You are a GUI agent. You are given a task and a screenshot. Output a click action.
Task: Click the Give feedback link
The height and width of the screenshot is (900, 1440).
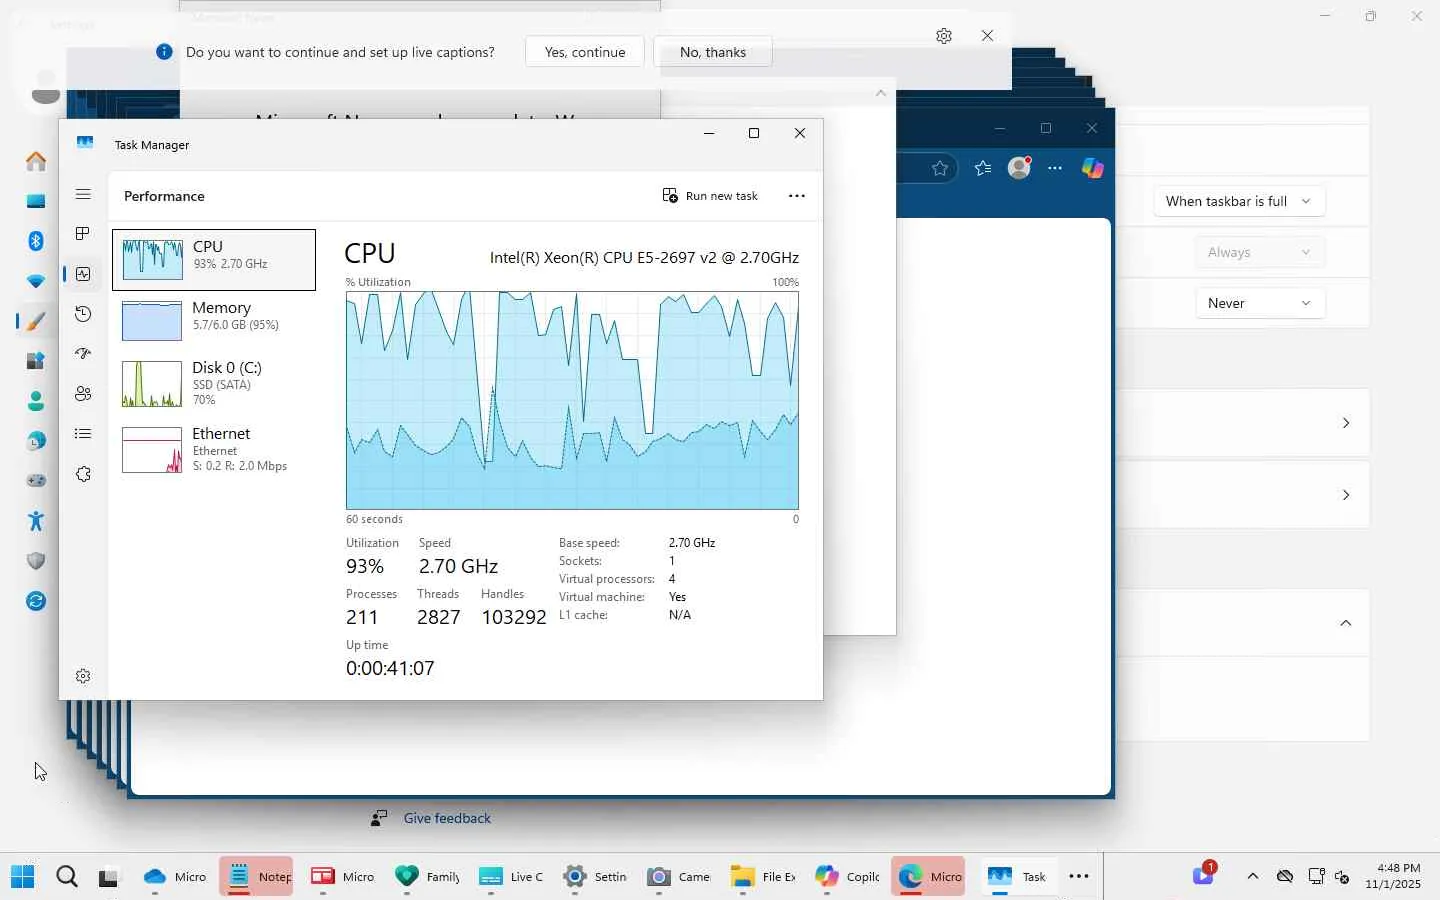pos(447,818)
